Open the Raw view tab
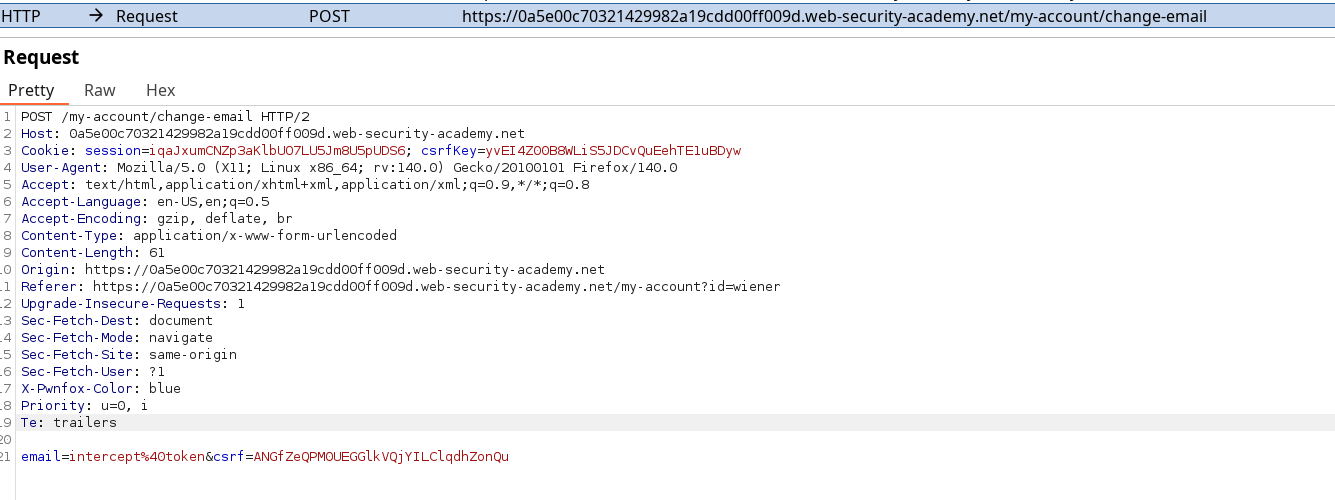The width and height of the screenshot is (1335, 500). point(99,90)
